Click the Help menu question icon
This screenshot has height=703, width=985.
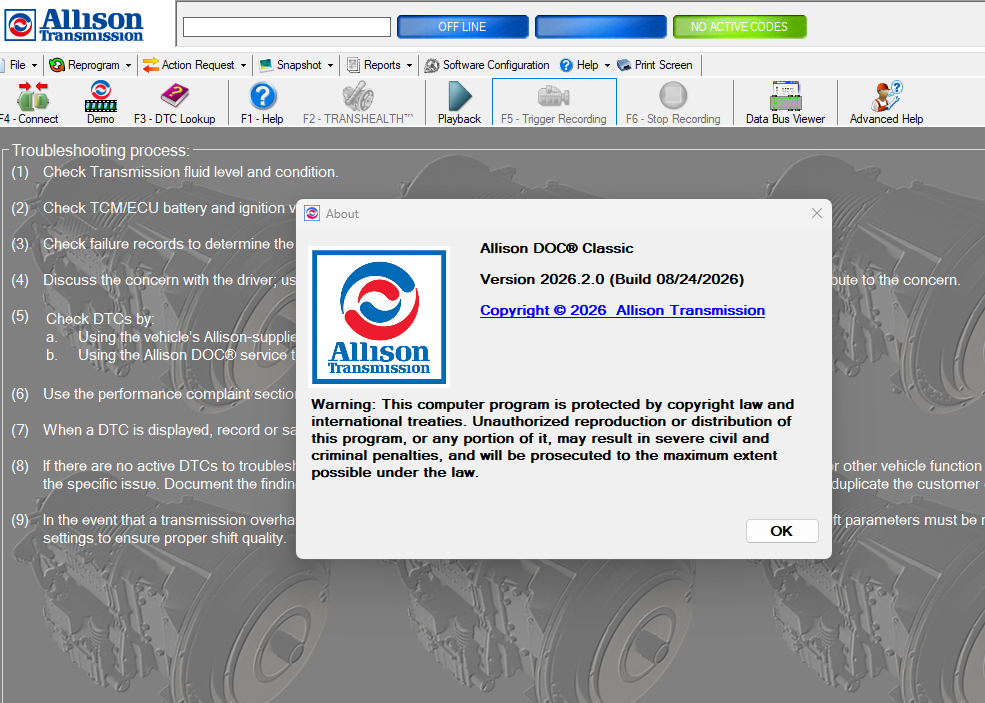tap(566, 65)
